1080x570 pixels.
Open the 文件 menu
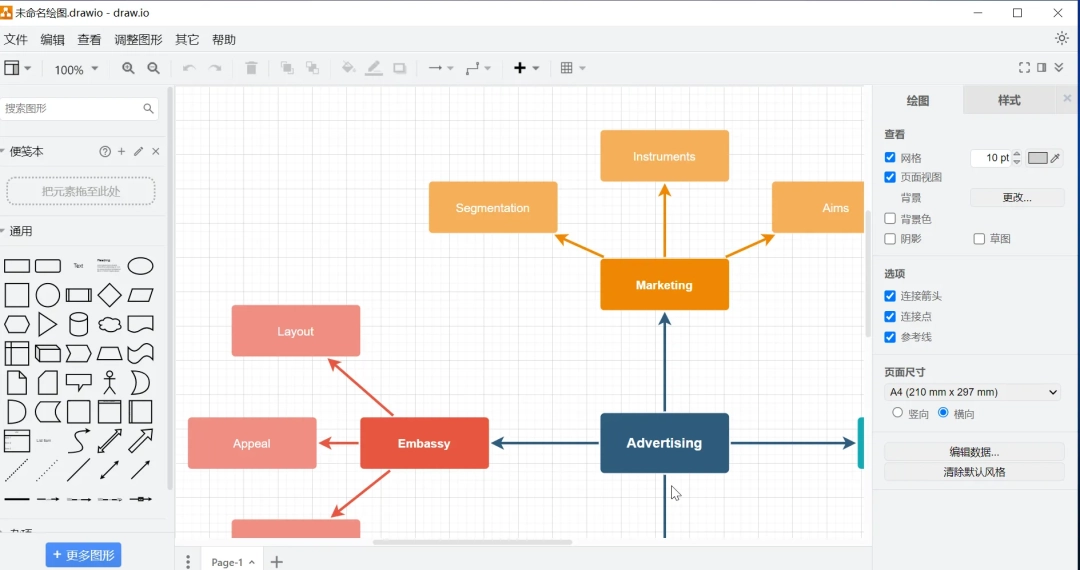16,40
